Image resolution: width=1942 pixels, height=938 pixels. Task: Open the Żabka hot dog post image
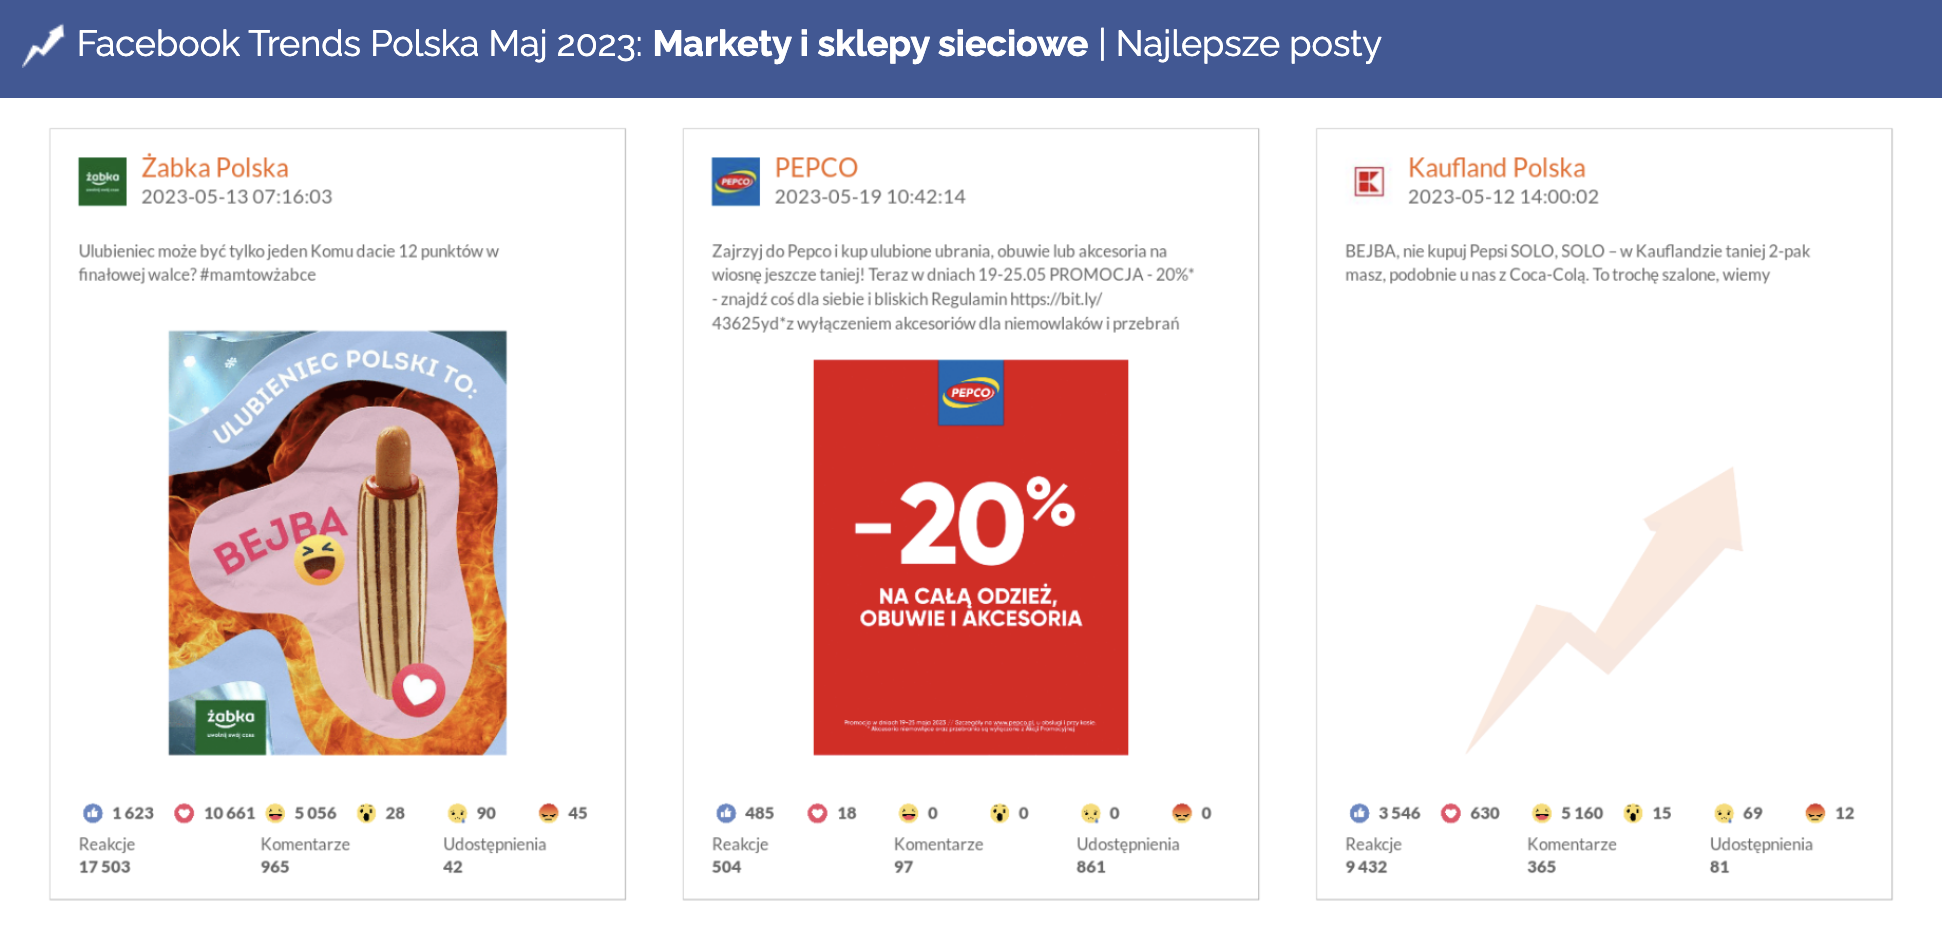click(x=338, y=542)
